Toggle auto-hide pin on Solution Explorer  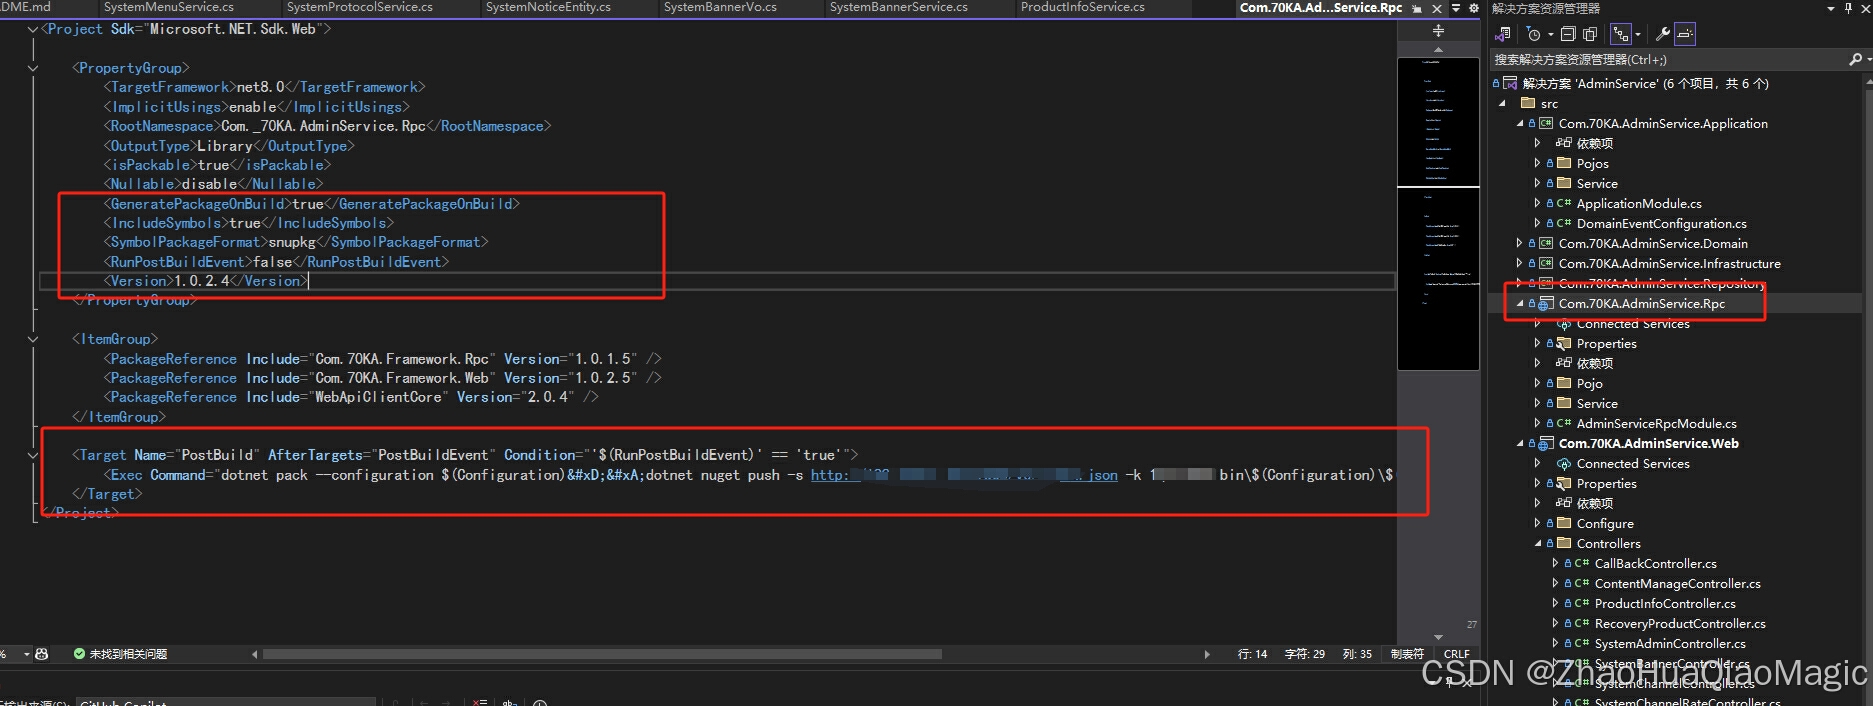tap(1848, 8)
